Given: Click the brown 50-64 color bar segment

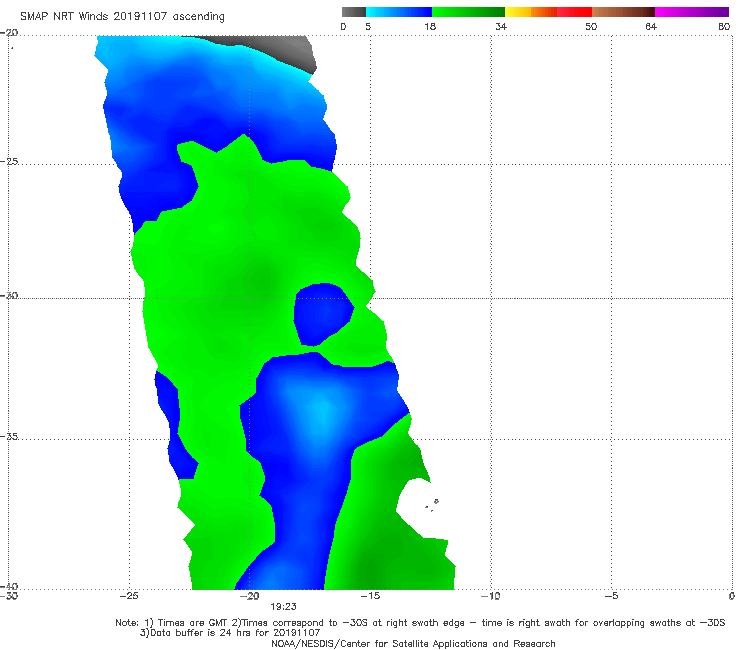Looking at the screenshot, I should point(623,12).
